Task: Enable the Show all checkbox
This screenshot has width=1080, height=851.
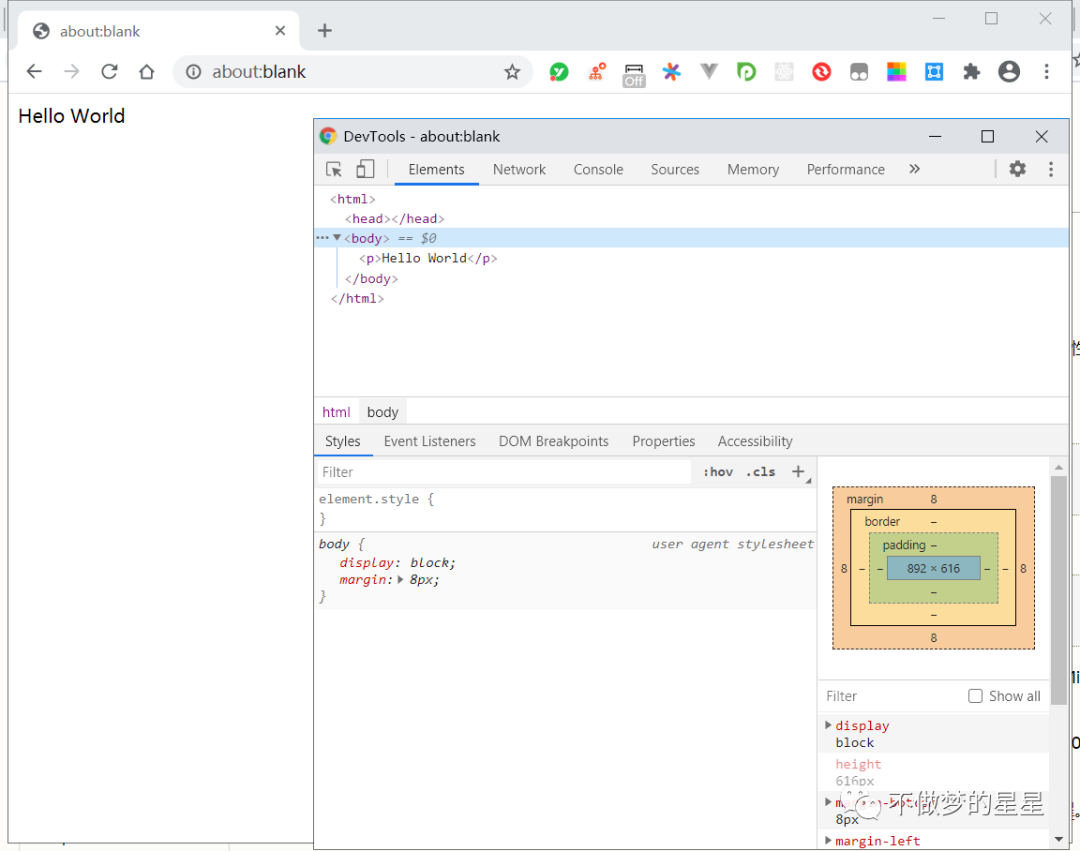Action: (975, 696)
